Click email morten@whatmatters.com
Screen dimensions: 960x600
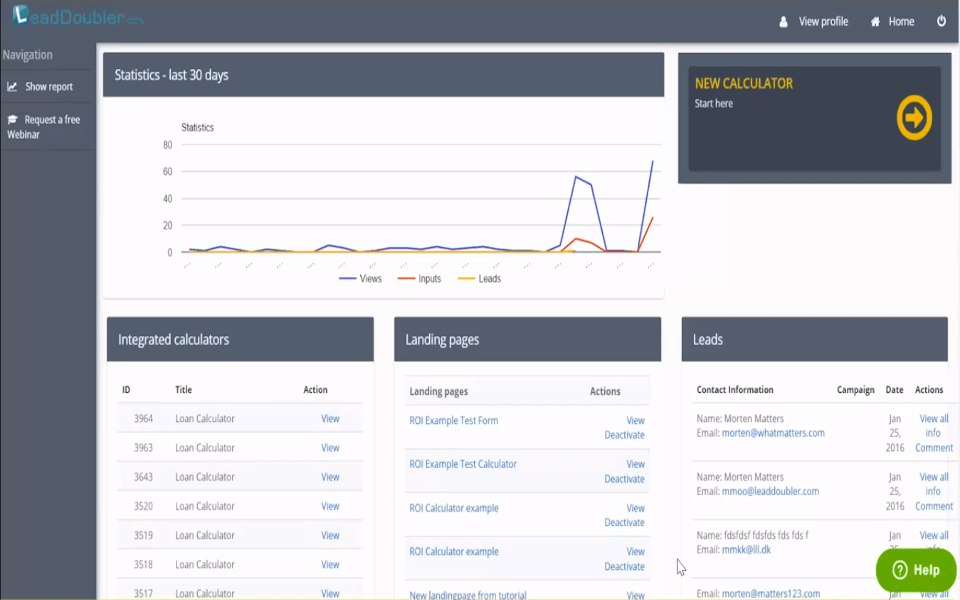pyautogui.click(x=773, y=433)
